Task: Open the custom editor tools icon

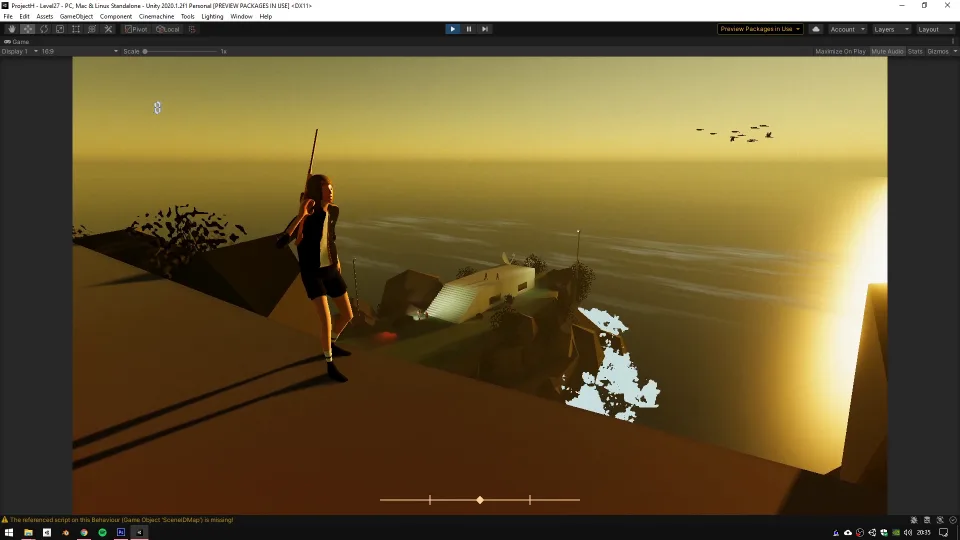Action: point(108,29)
